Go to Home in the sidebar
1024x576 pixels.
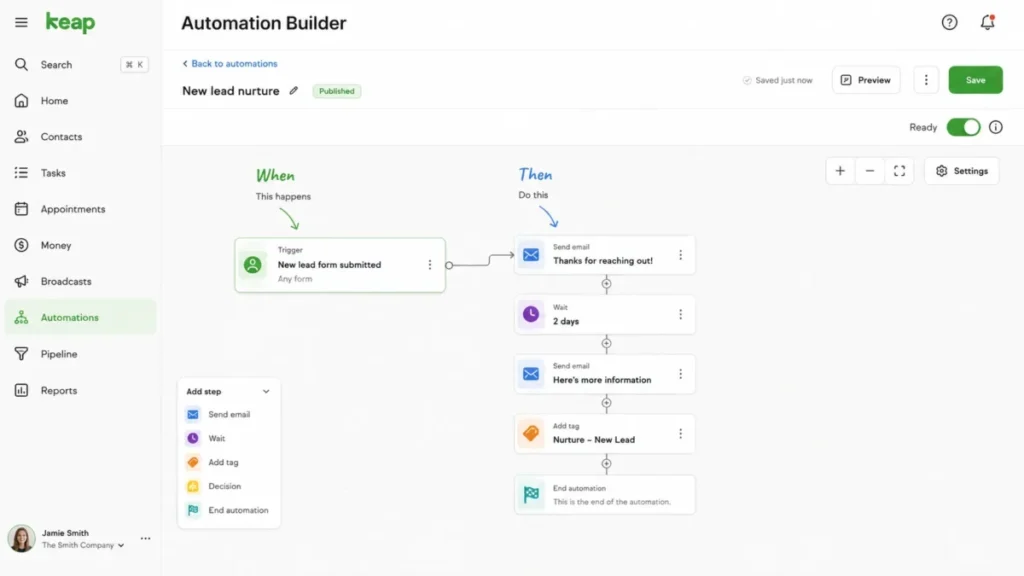[81, 101]
